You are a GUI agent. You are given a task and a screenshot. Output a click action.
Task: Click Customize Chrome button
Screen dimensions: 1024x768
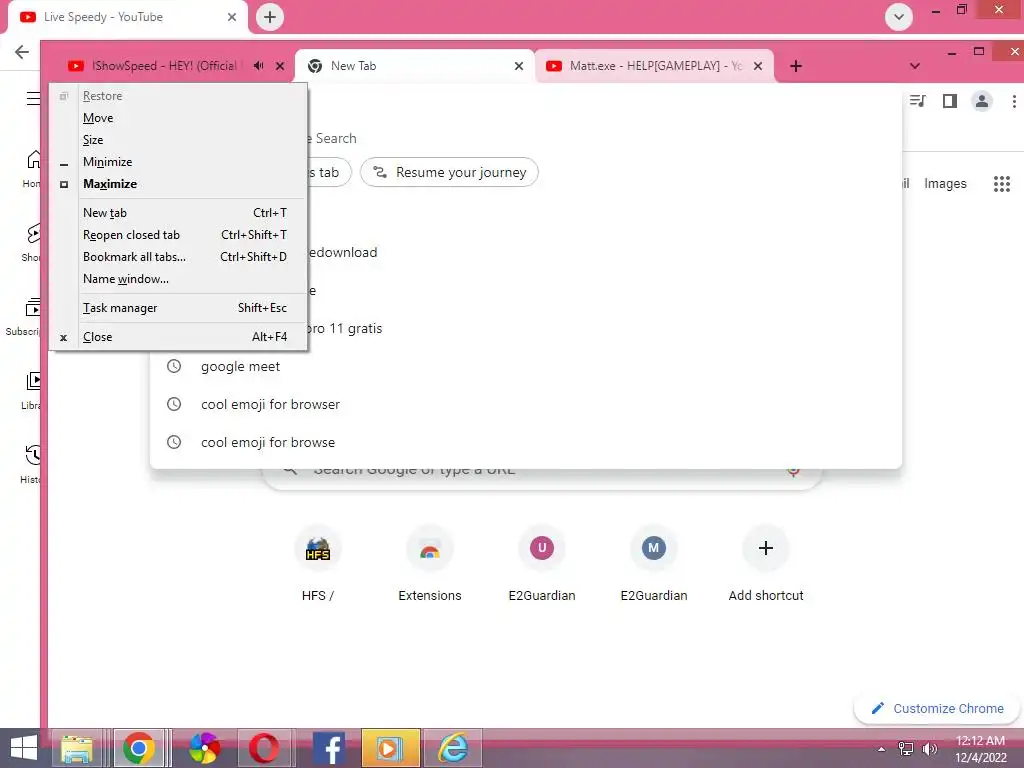coord(937,709)
